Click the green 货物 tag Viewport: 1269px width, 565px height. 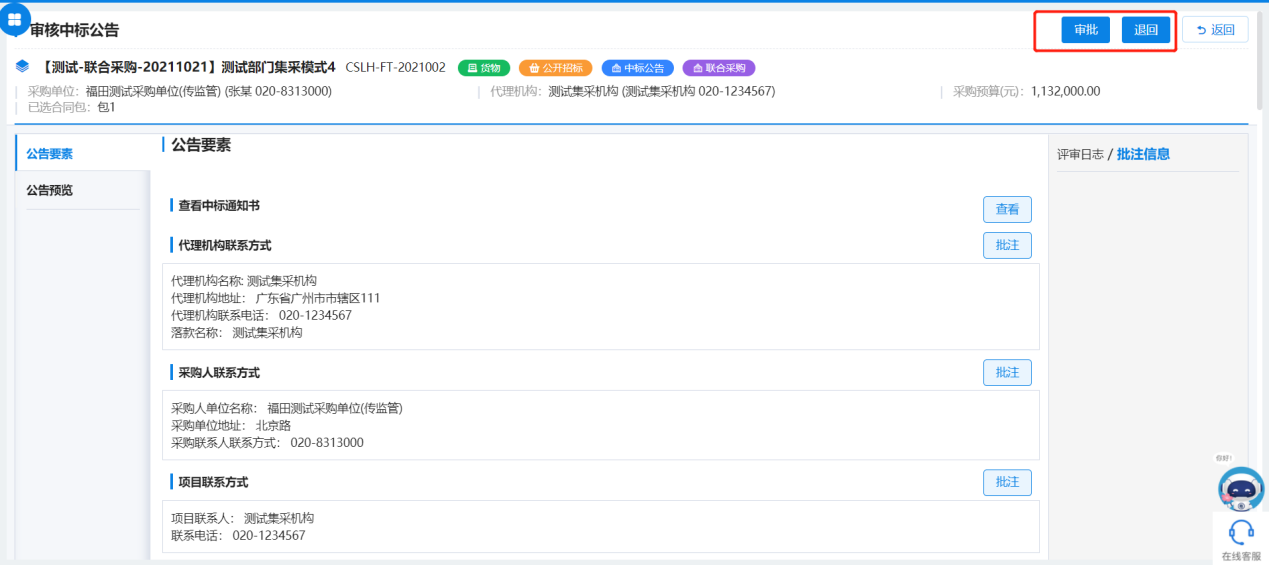pos(484,68)
